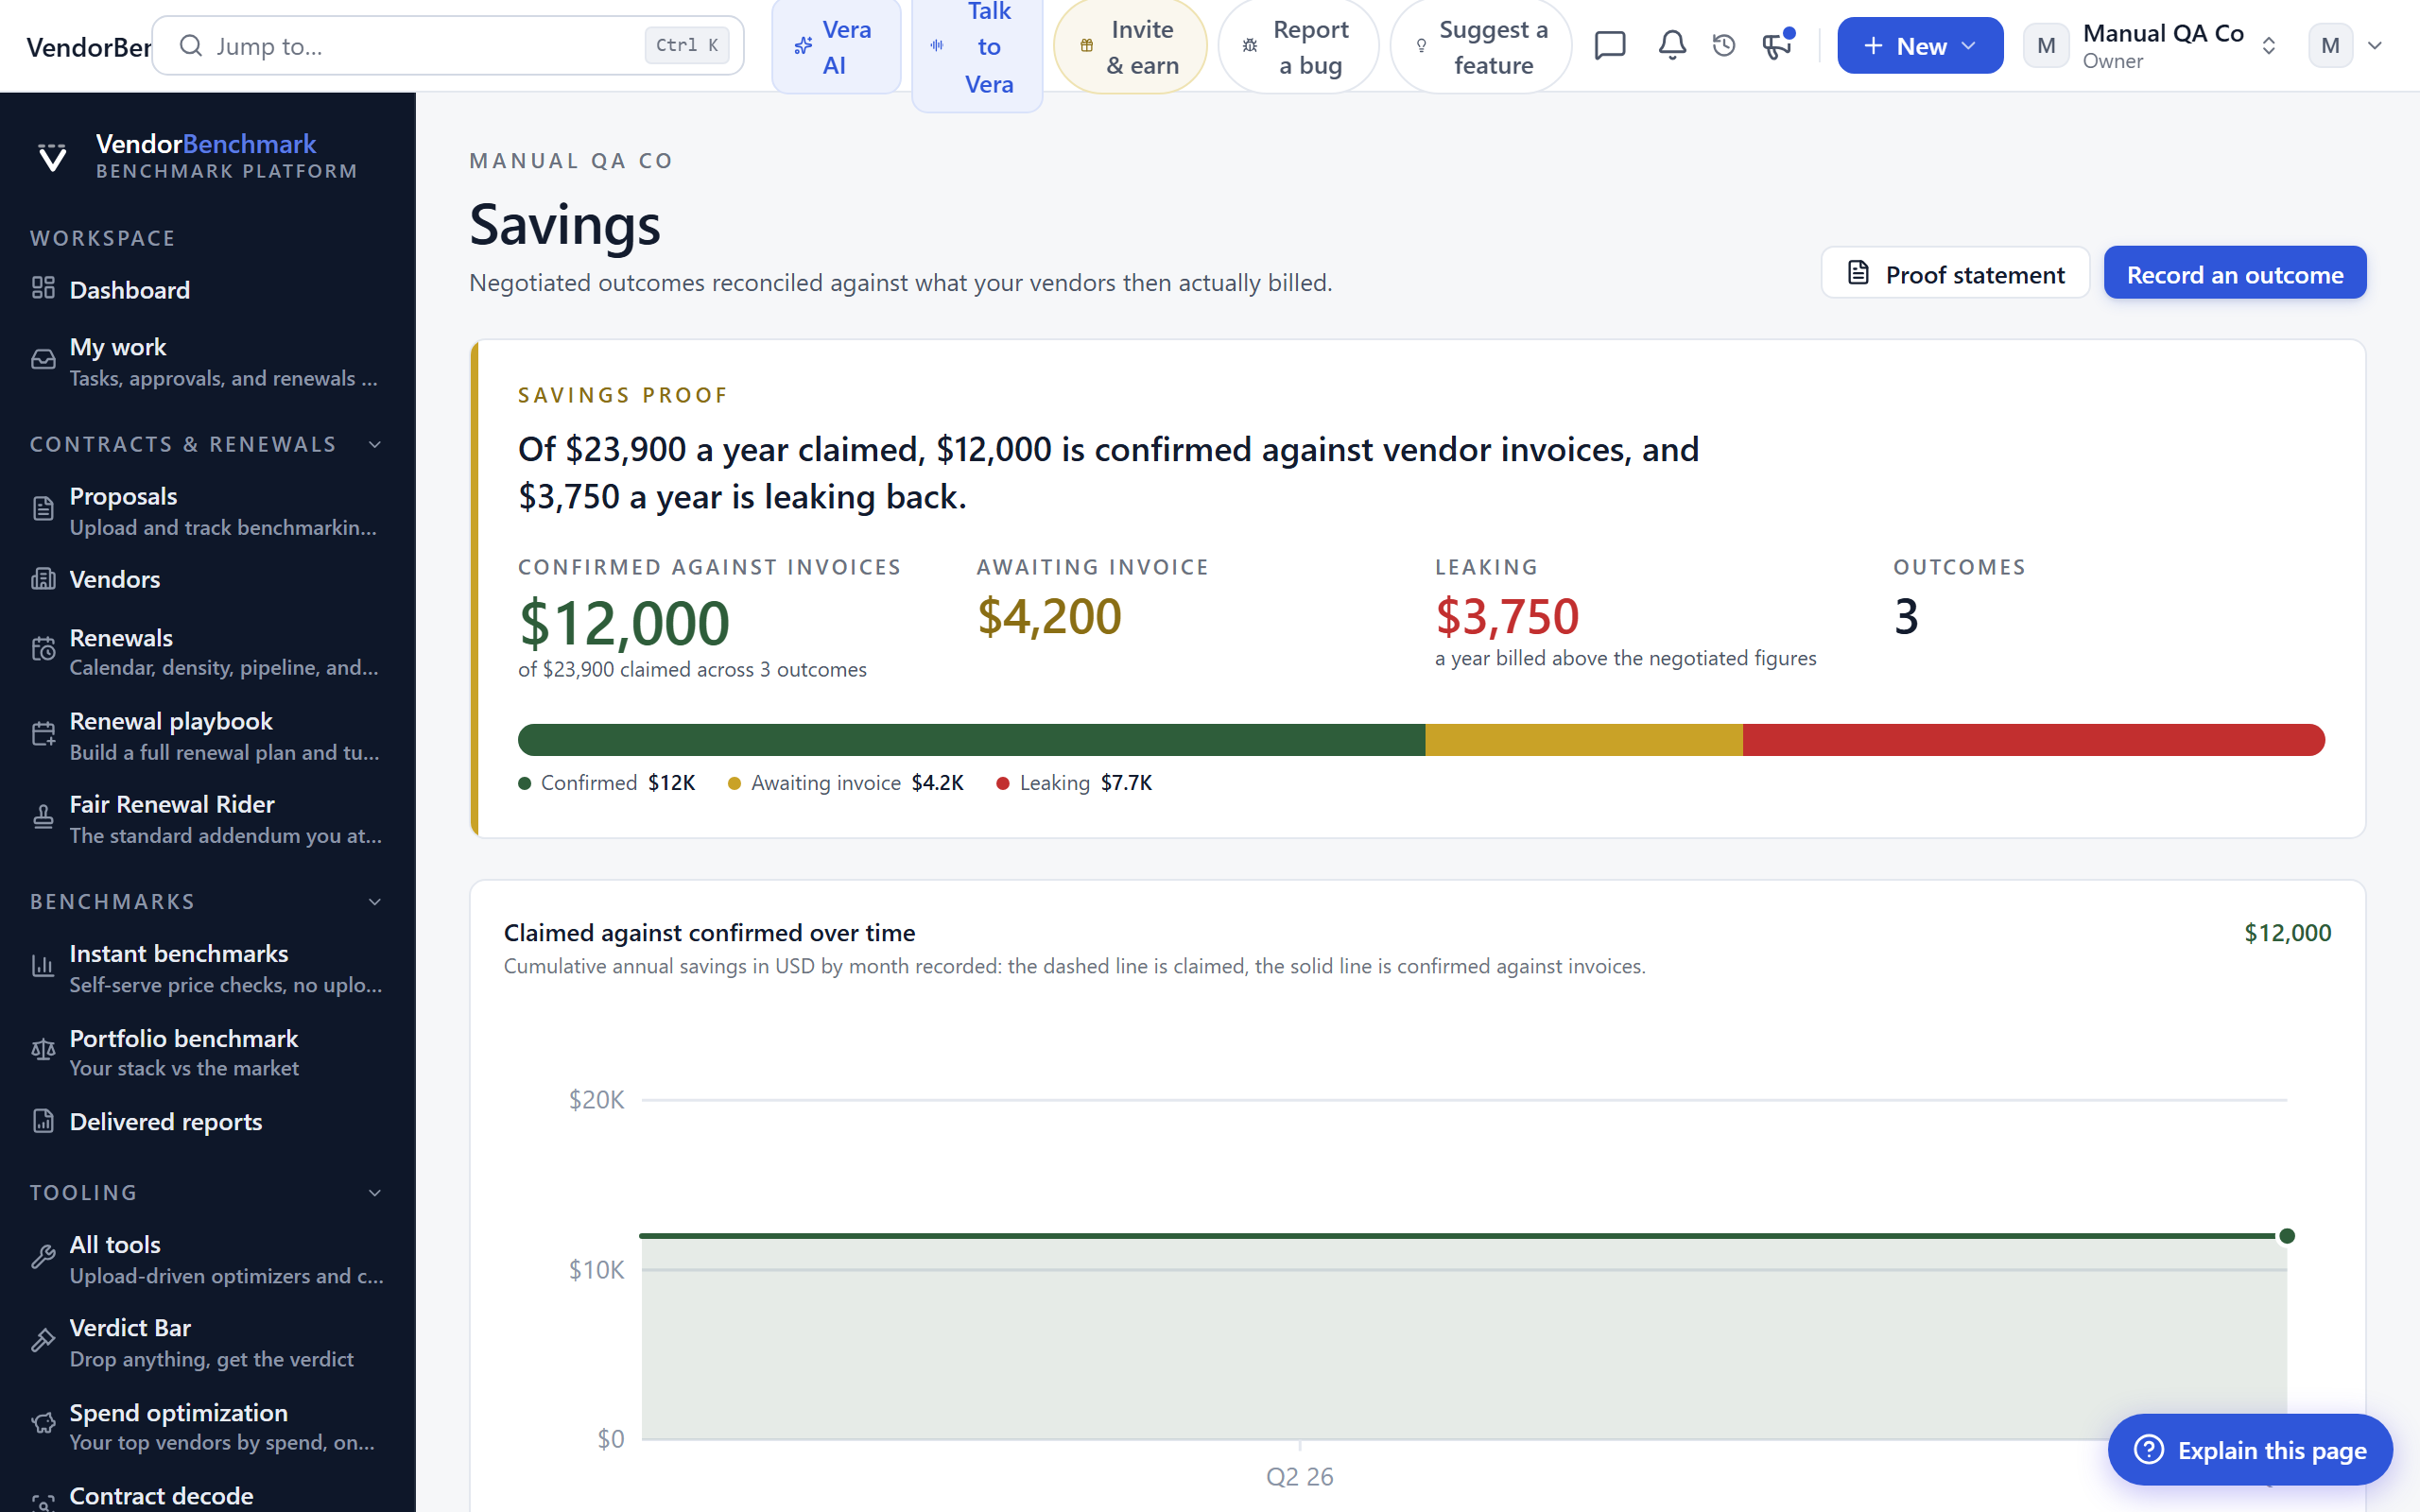Open the announcements megaphone icon
Viewport: 2420px width, 1512px height.
tap(1777, 45)
